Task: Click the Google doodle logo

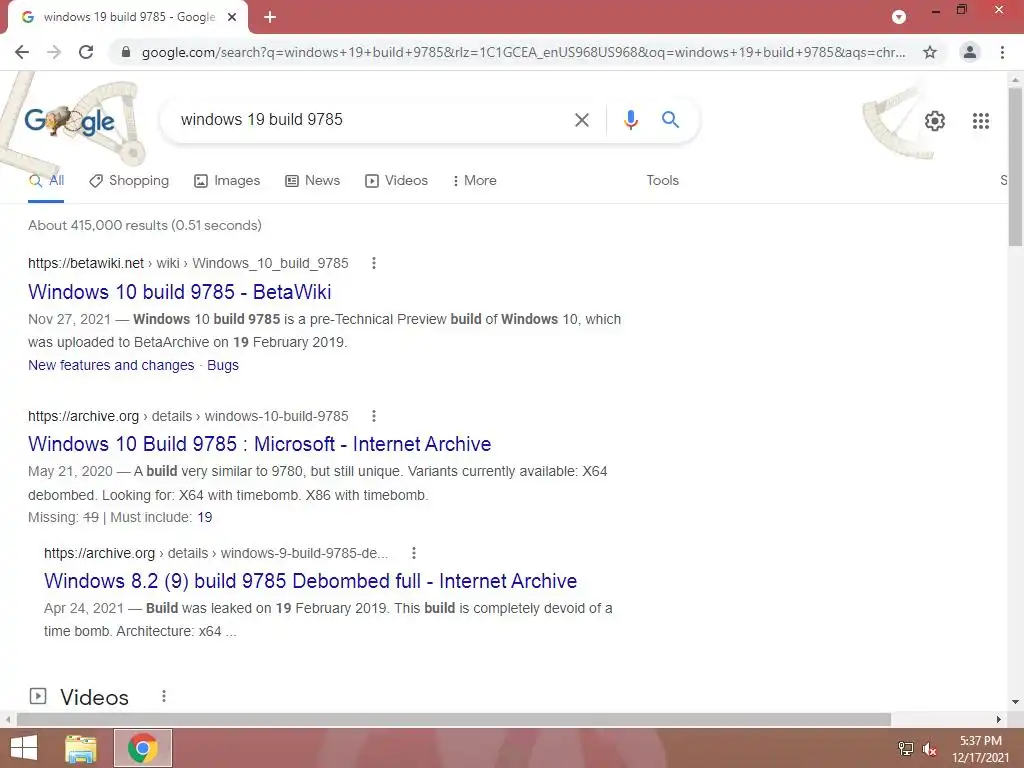Action: 69,121
